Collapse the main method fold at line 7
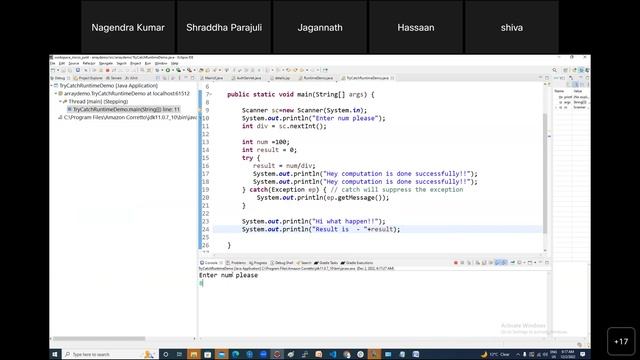Screen dimensions: 640x360 click(x=211, y=95)
